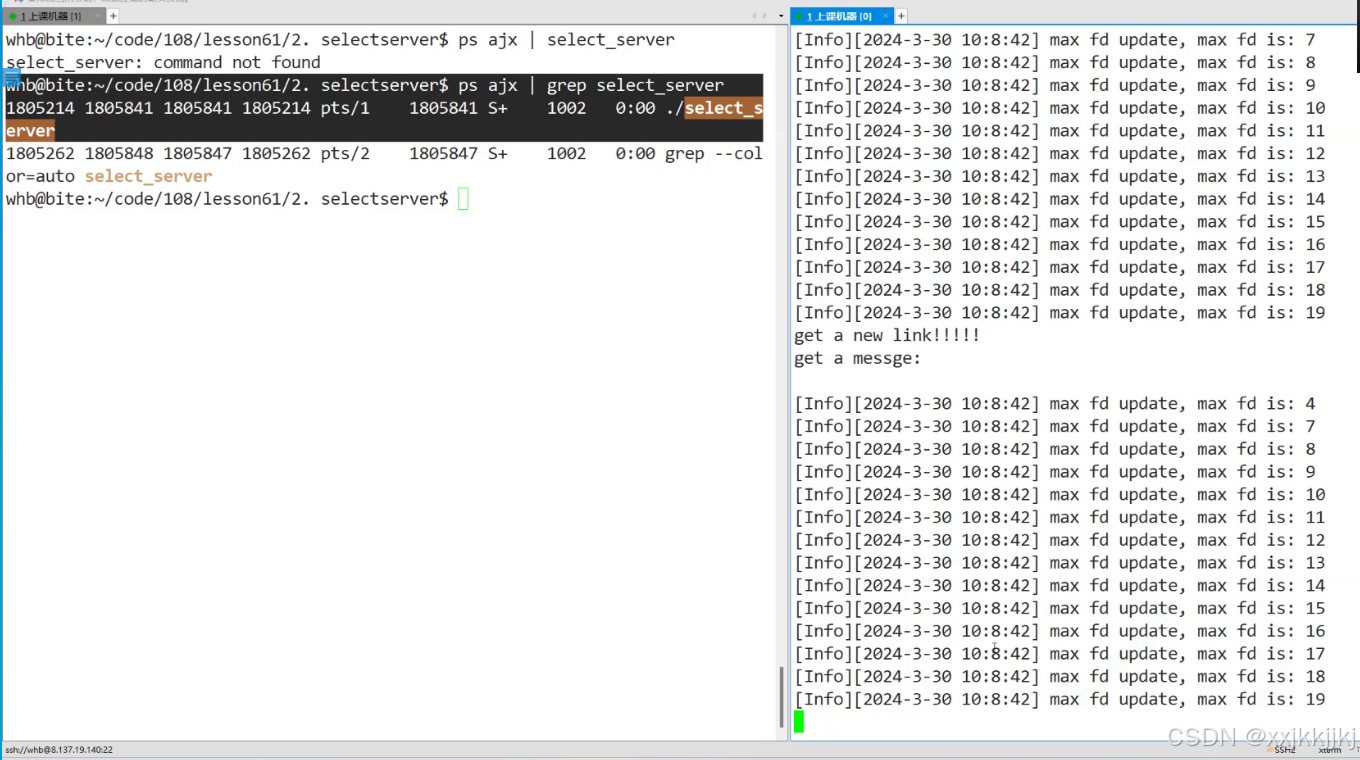Click the pts/1 terminal value

coord(345,108)
